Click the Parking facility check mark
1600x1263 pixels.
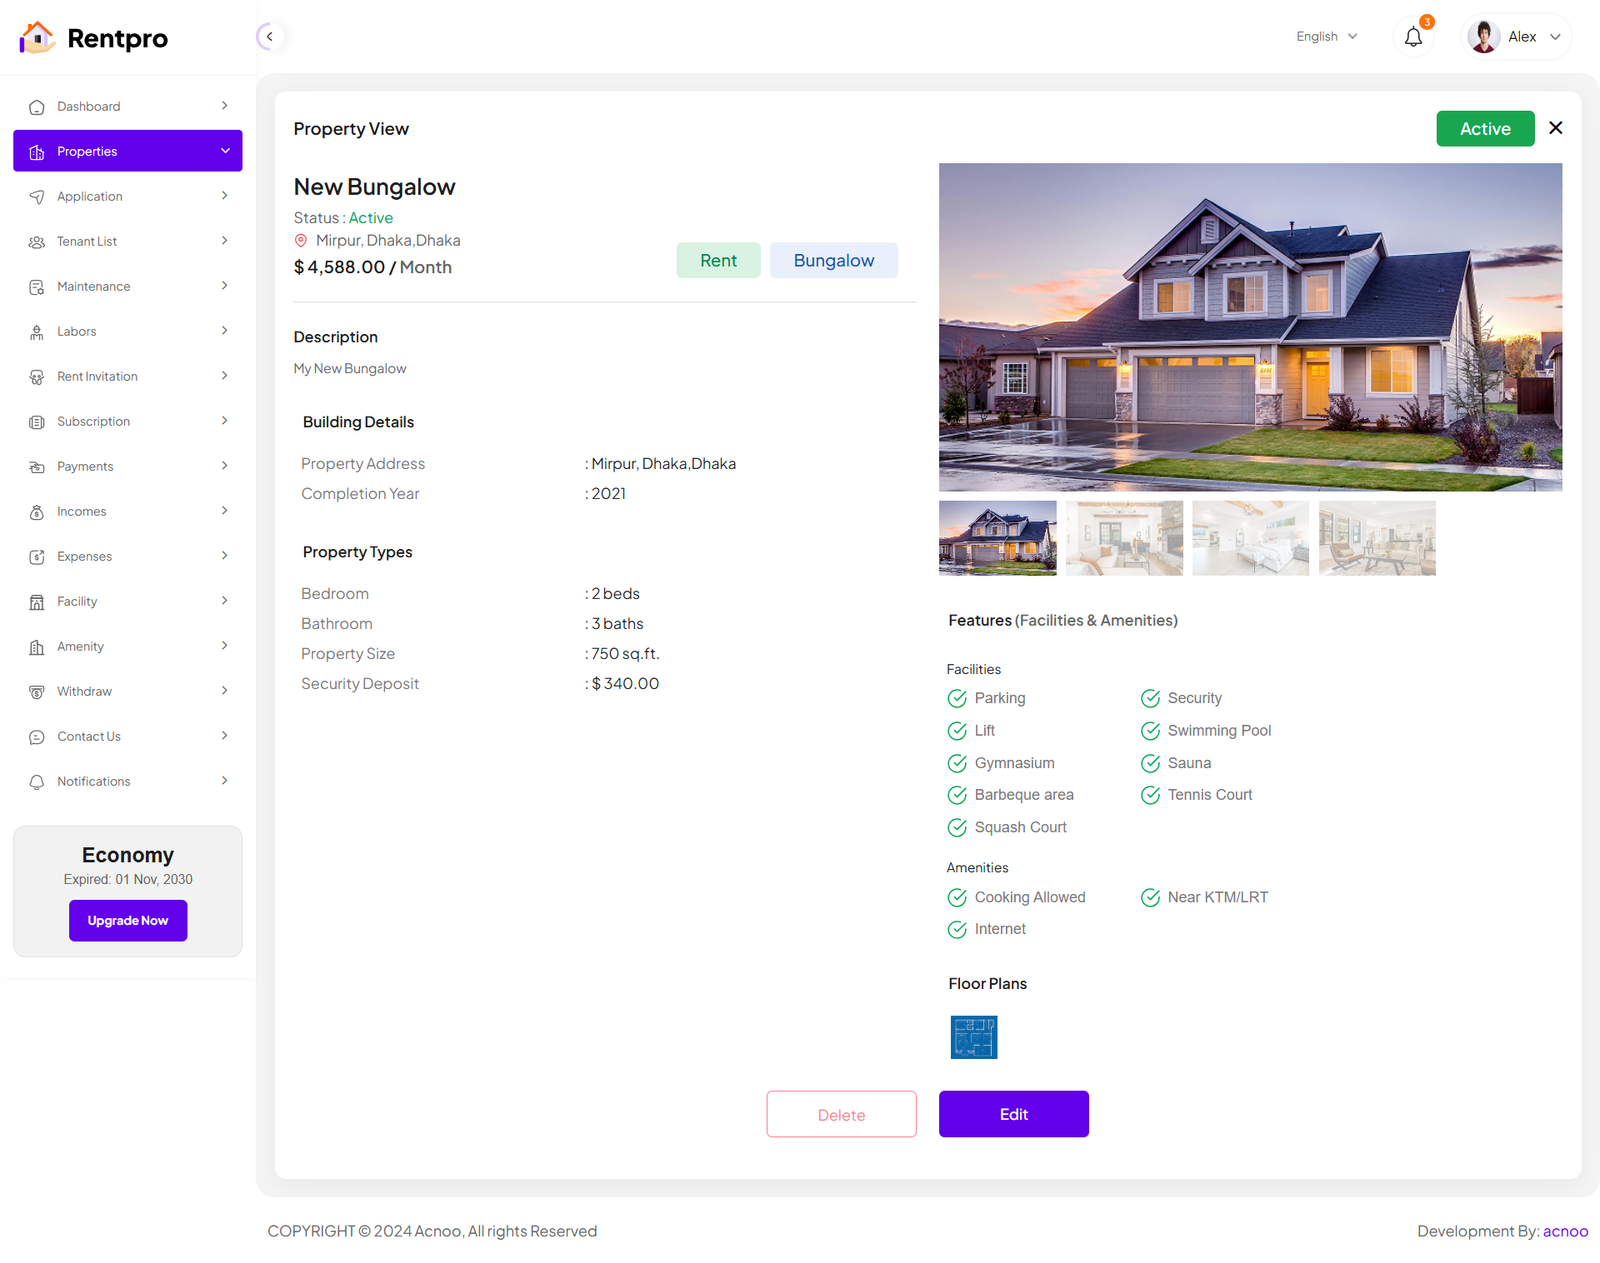(x=957, y=698)
